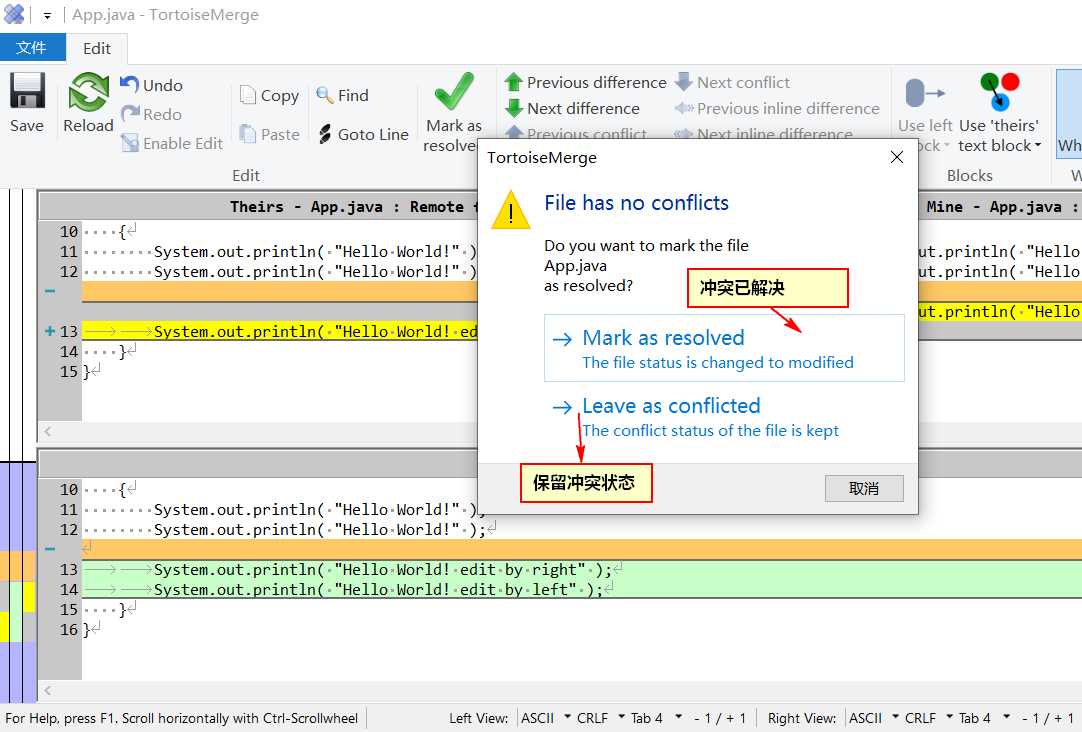
Task: Go to Previous conflict
Action: tap(576, 132)
